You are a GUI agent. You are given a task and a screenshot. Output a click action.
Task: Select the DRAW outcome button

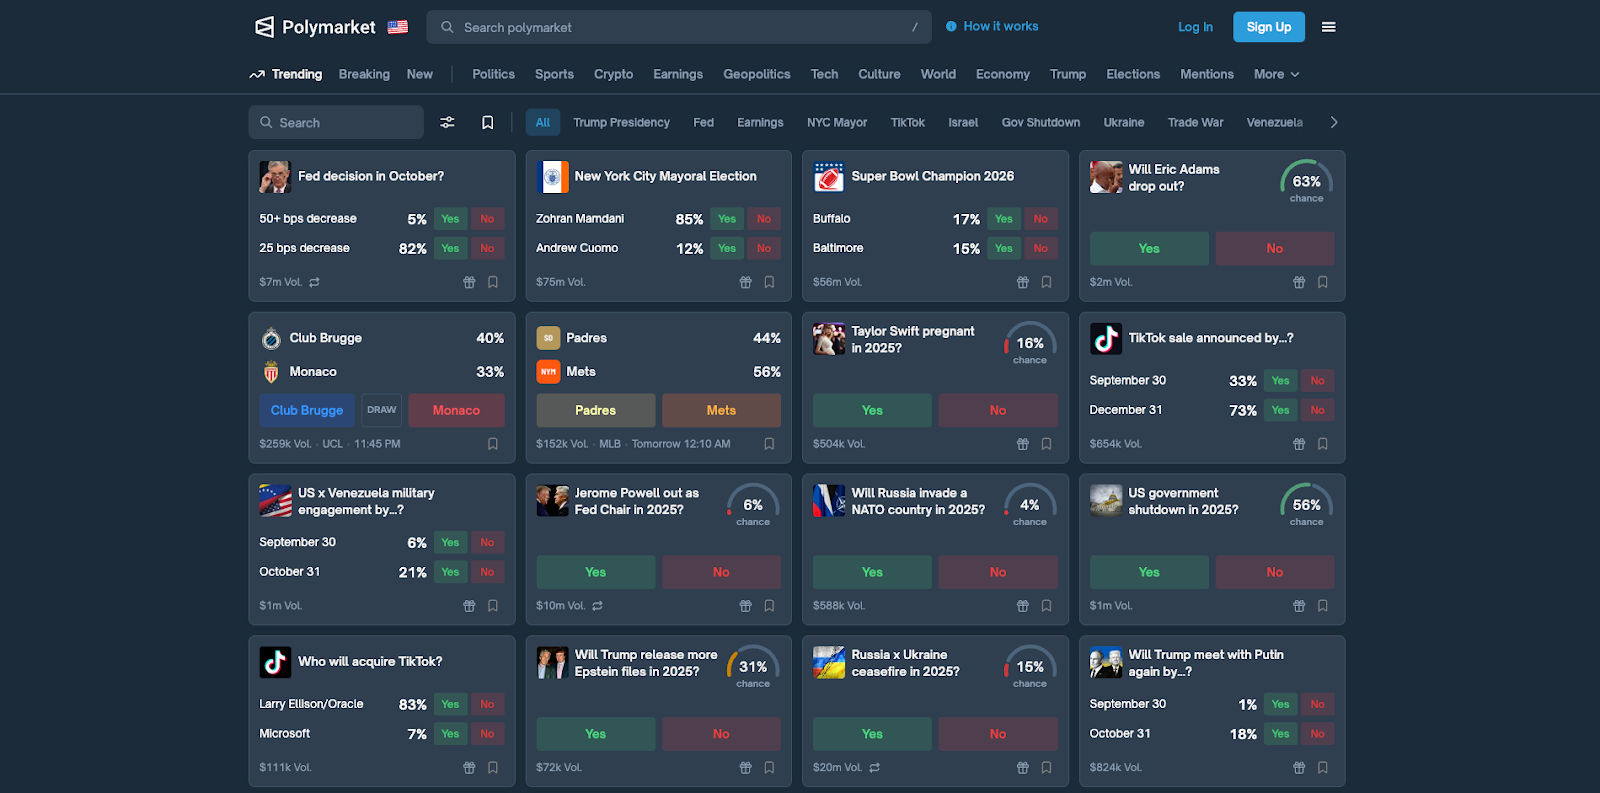(382, 410)
